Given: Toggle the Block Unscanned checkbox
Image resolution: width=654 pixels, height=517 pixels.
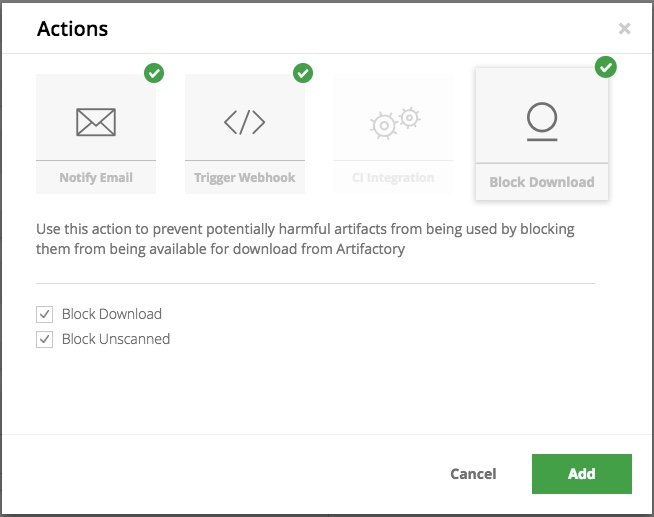Looking at the screenshot, I should pos(44,339).
